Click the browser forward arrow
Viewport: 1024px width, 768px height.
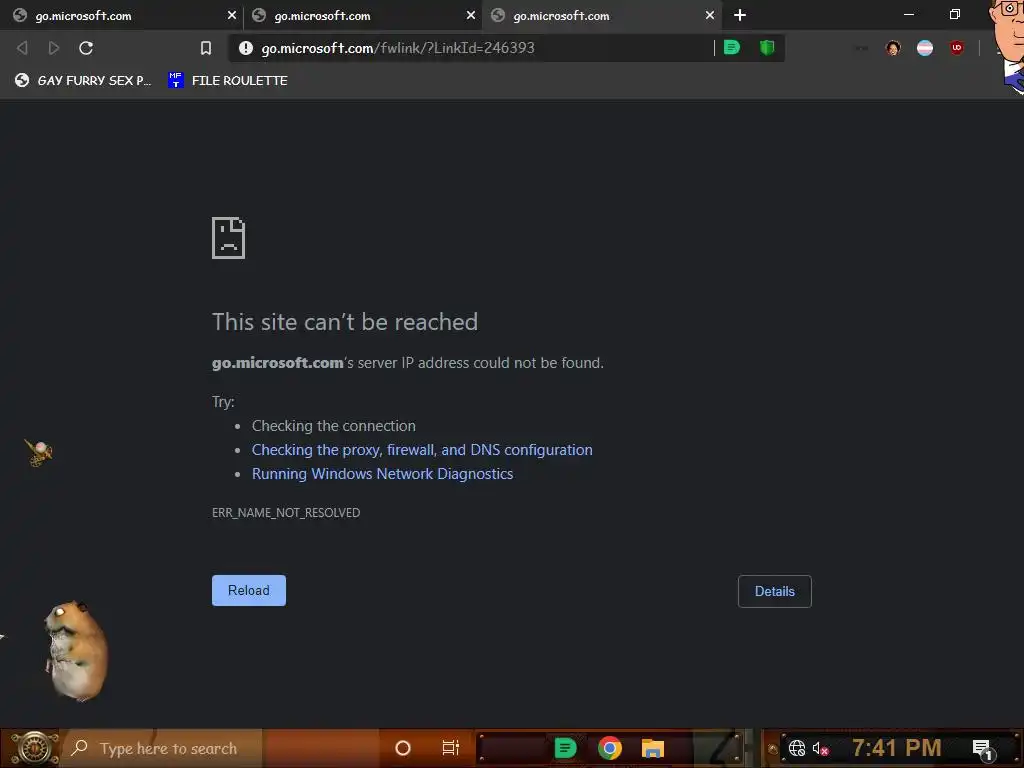[54, 48]
